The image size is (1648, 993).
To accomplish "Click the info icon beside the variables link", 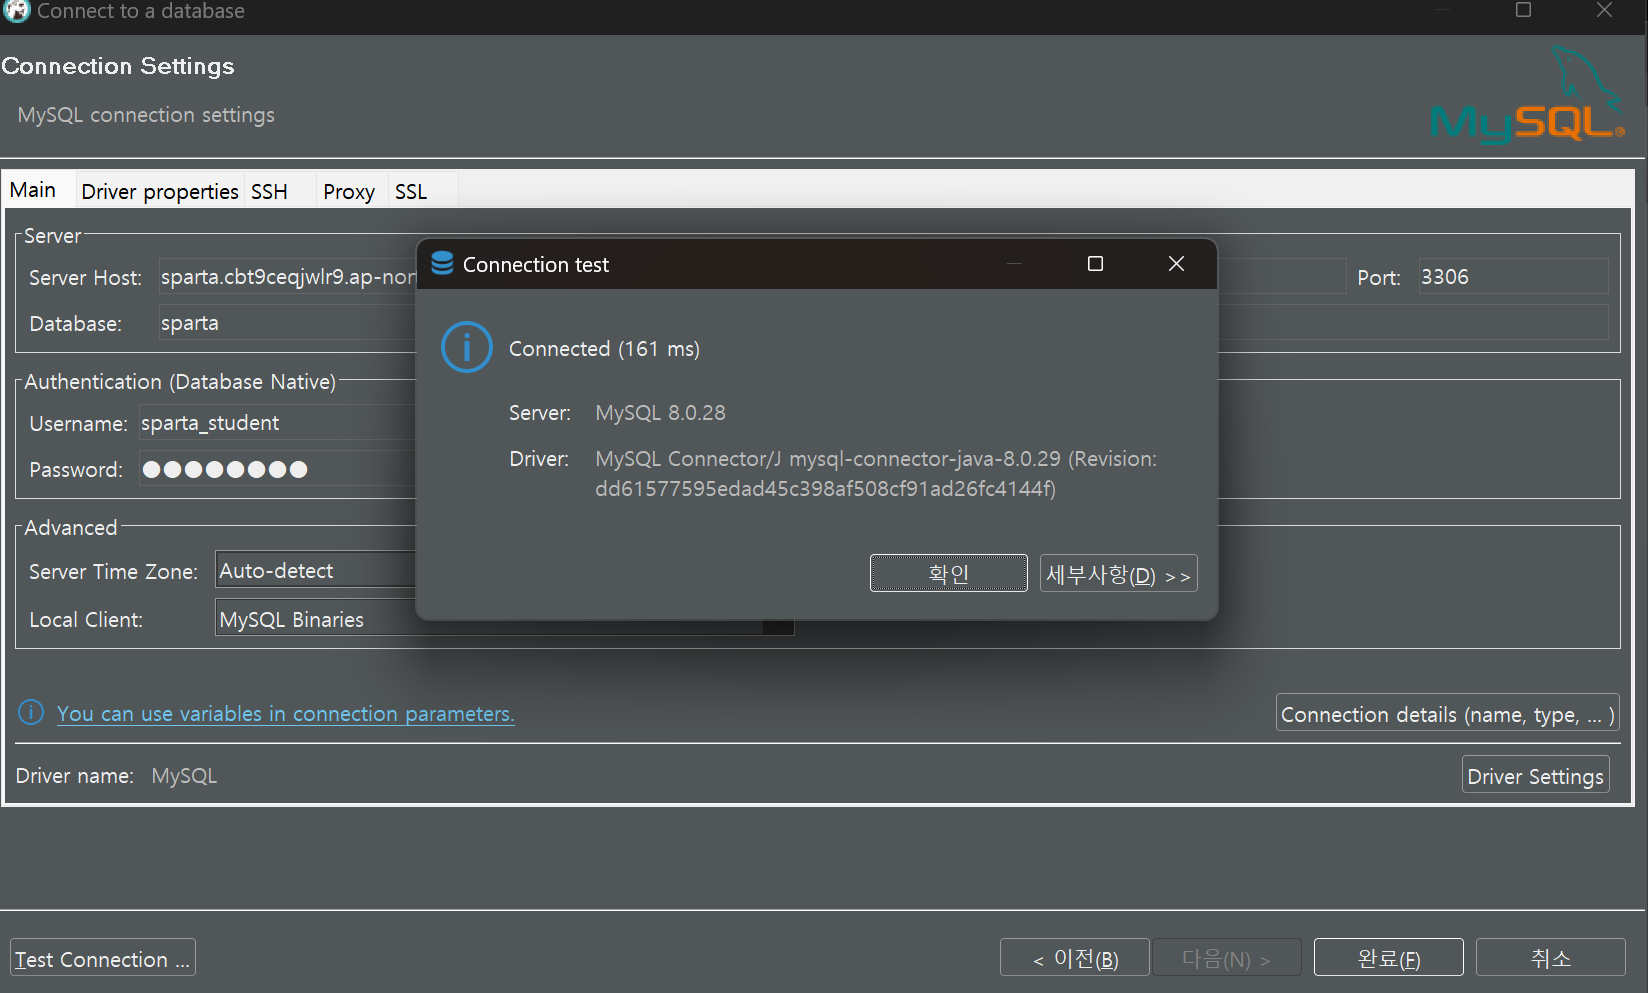I will coord(31,712).
